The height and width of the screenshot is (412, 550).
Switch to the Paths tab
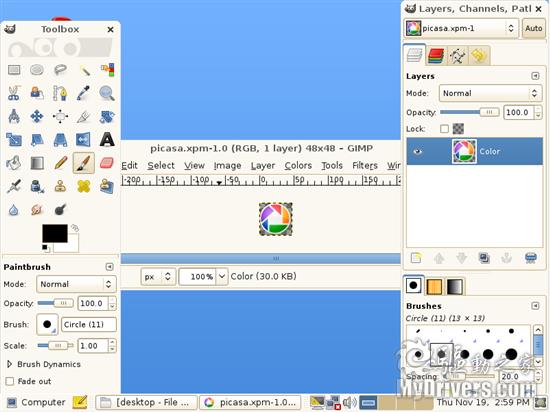coord(457,56)
